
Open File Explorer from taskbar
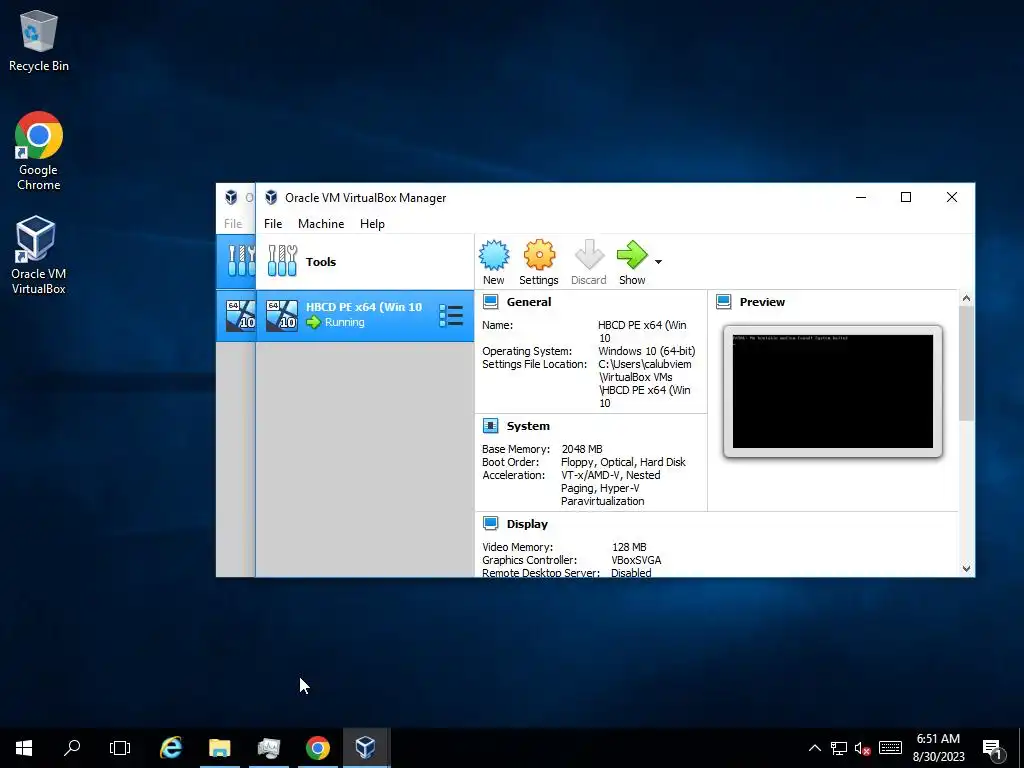point(220,748)
